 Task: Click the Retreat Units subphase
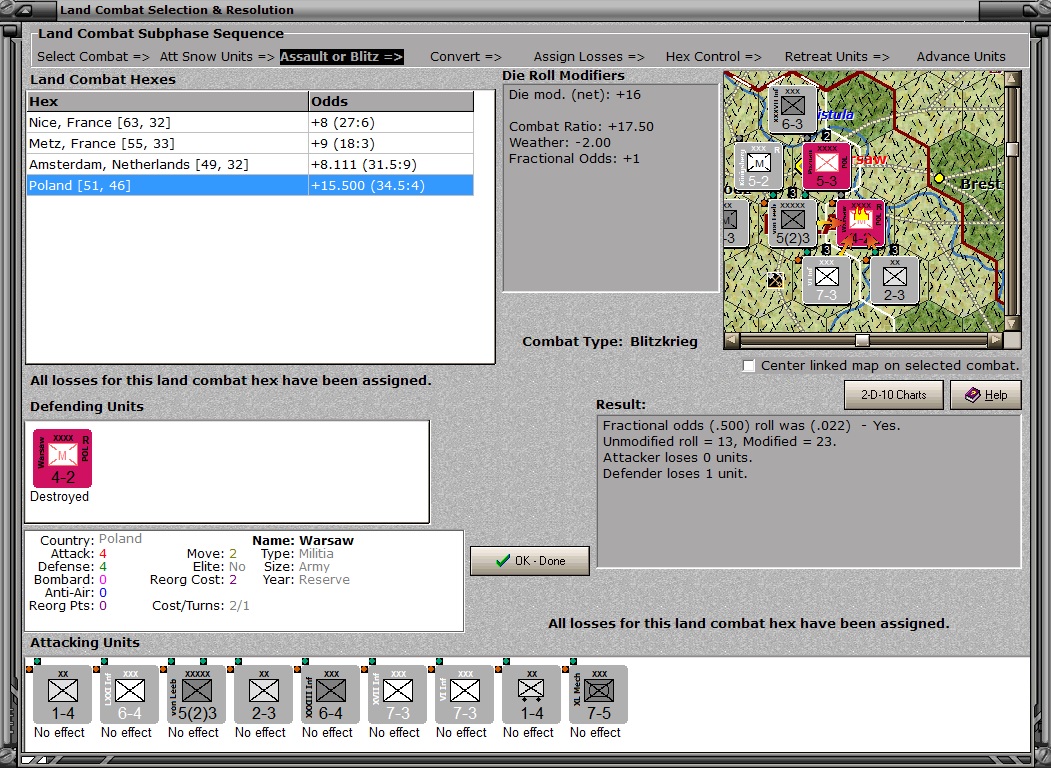tap(837, 57)
